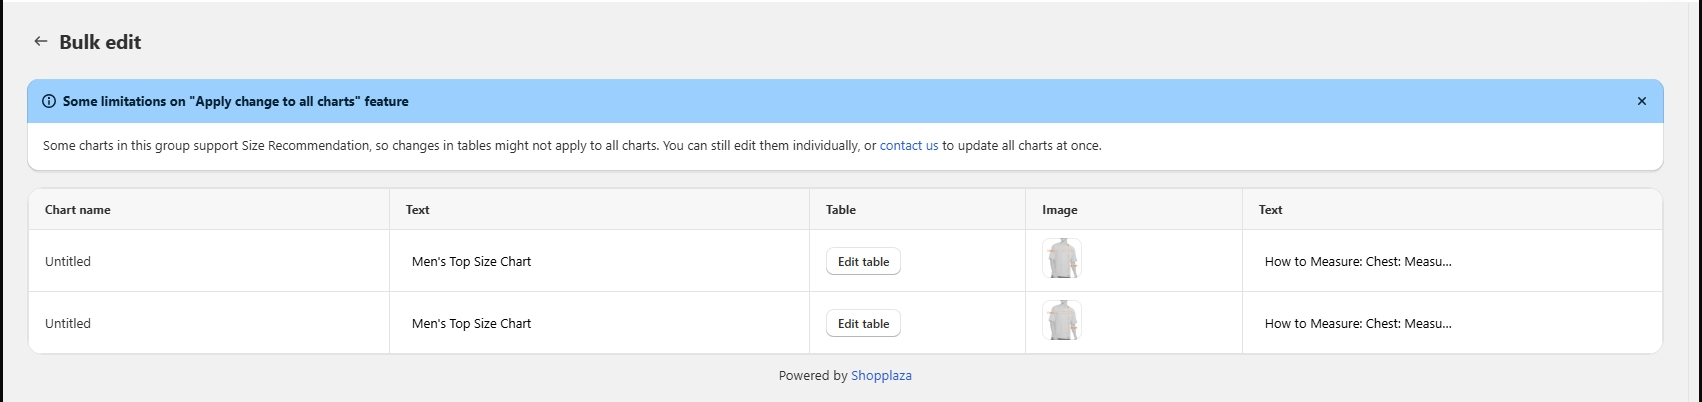Open the first row shirt image thumbnail

[x=1061, y=259]
